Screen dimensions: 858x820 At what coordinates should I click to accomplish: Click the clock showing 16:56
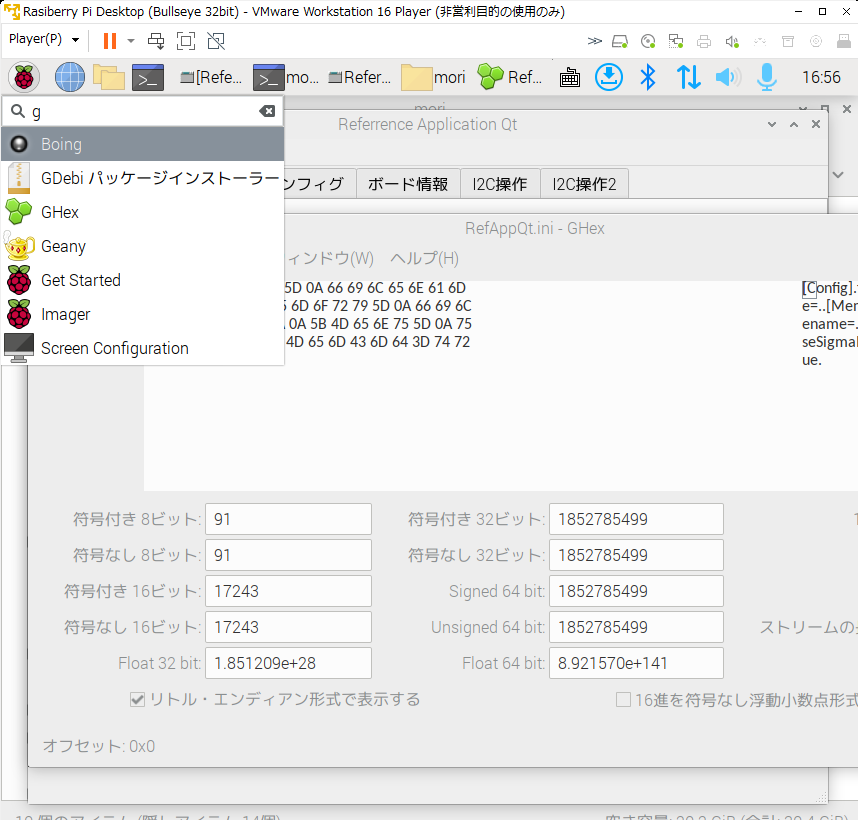point(821,77)
